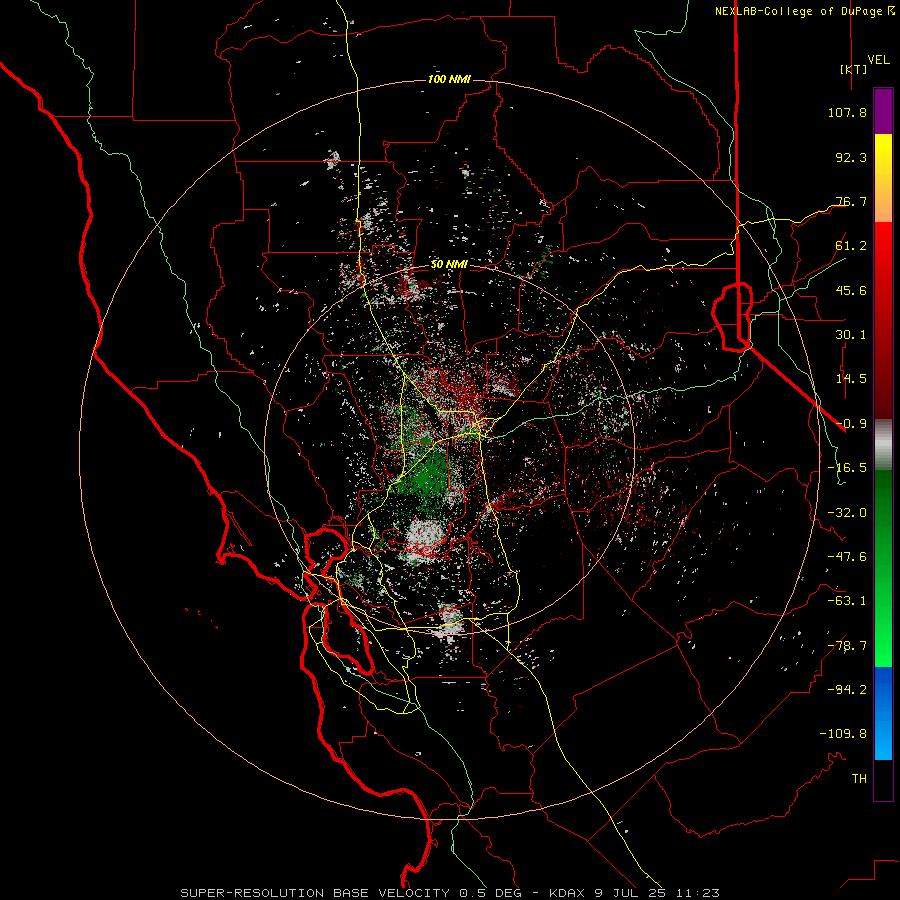Click the -47.6 velocity scale value

click(847, 557)
